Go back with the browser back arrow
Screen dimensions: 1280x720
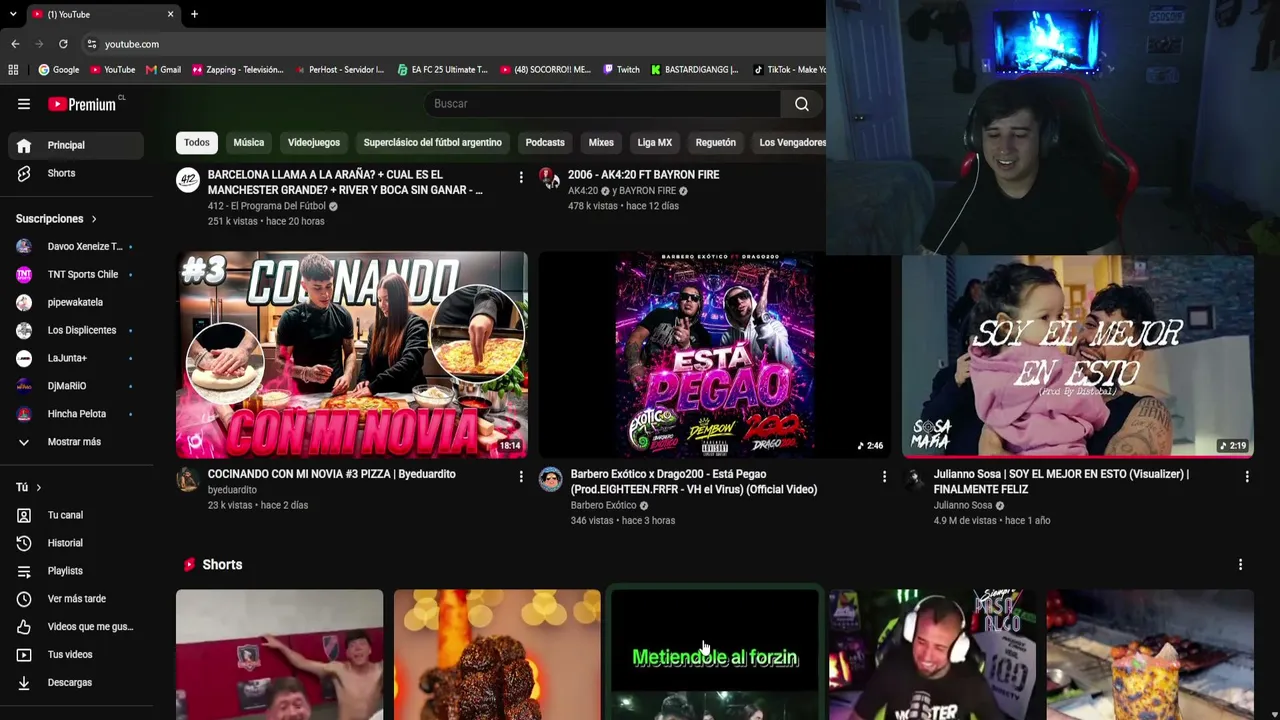coord(15,44)
